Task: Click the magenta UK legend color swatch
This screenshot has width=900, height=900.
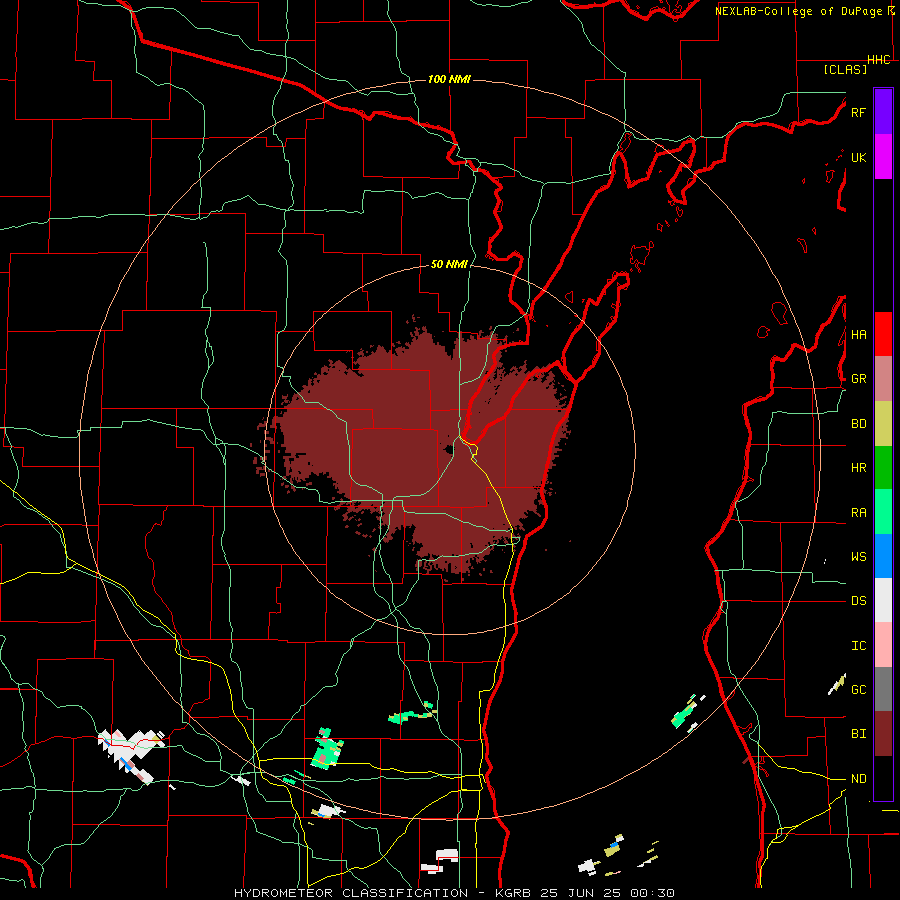Action: coord(883,157)
